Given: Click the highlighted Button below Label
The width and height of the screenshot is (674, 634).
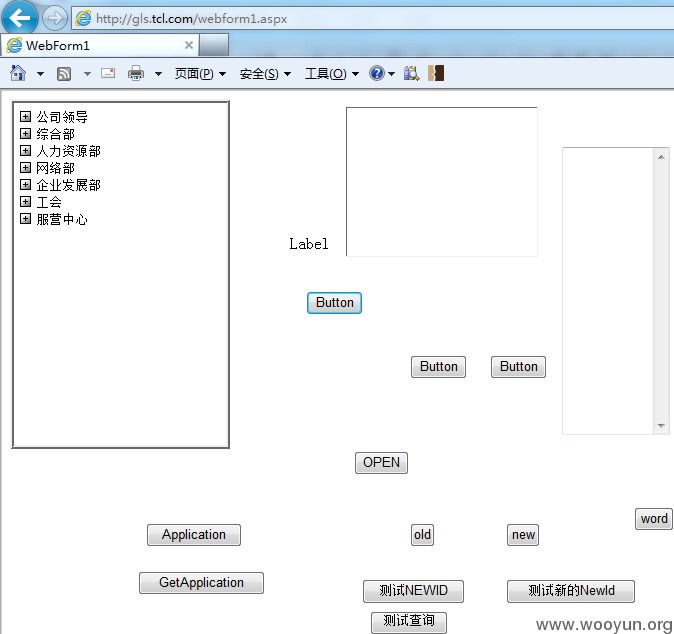Looking at the screenshot, I should click(334, 303).
